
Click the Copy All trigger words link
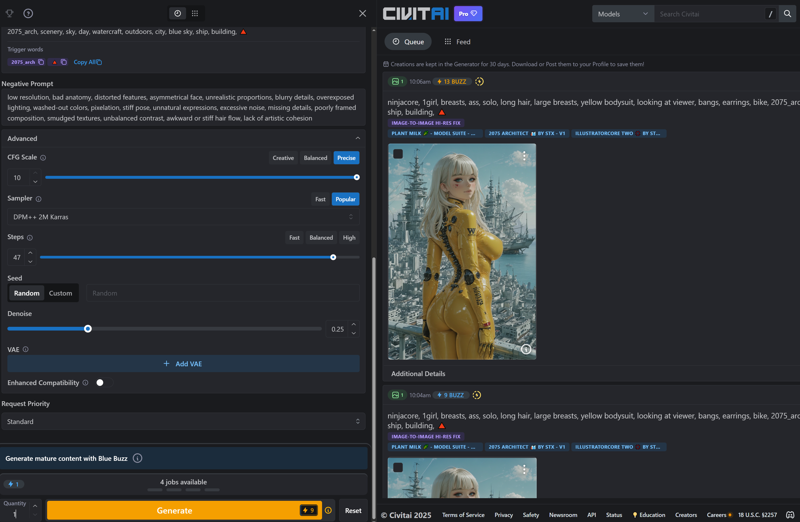(87, 62)
